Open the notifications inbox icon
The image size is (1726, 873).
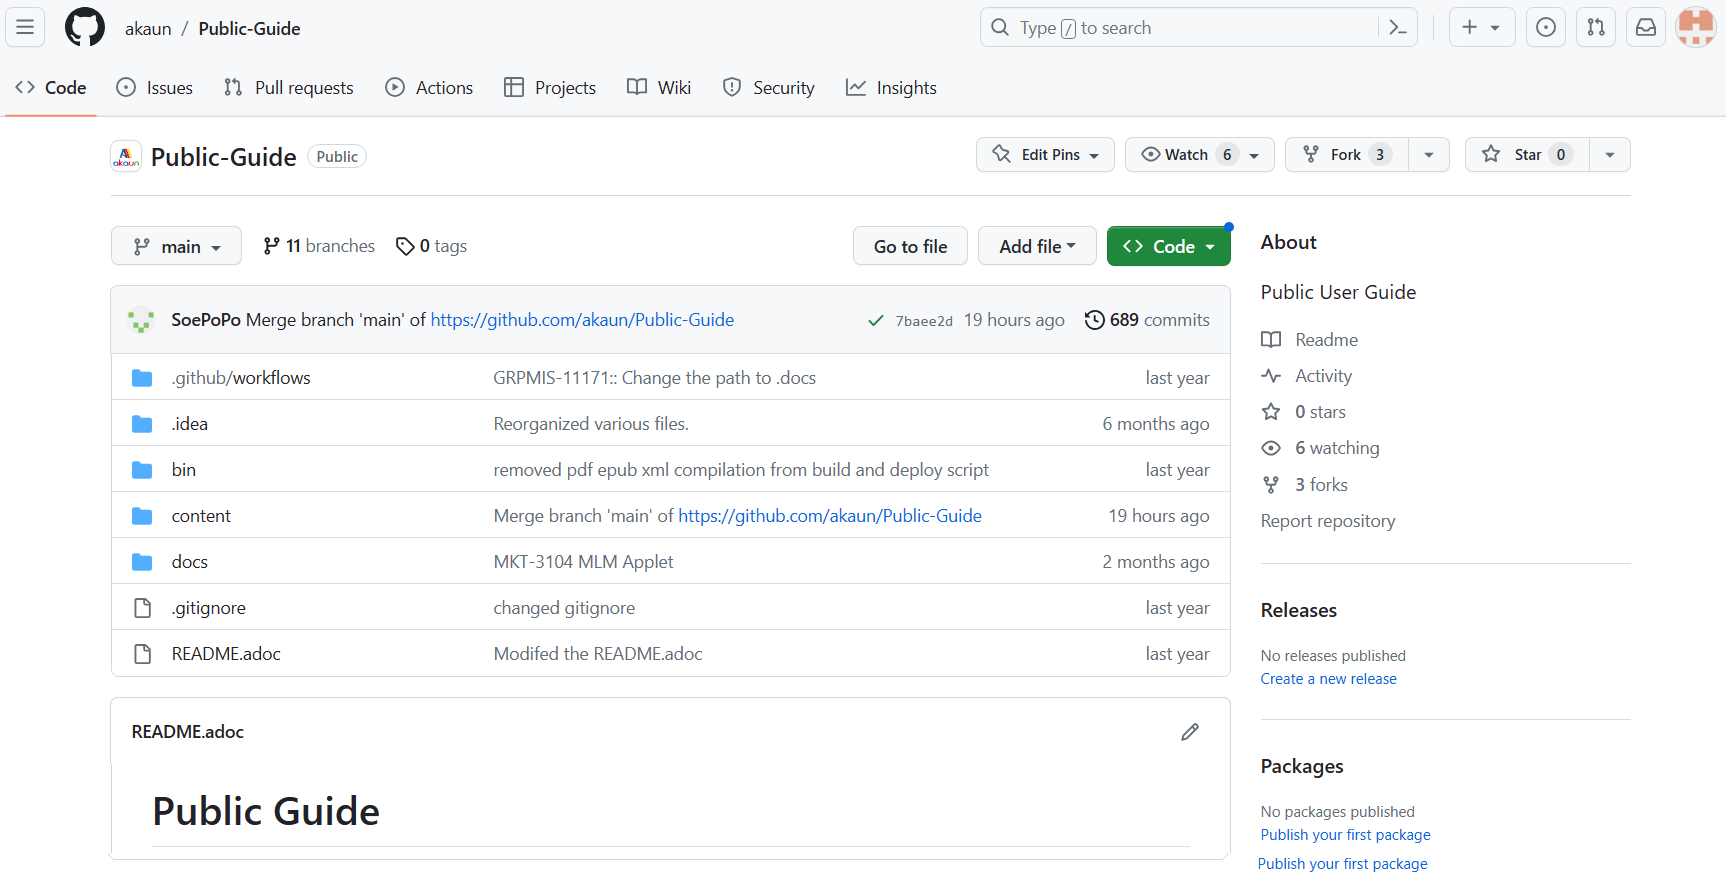click(x=1646, y=28)
